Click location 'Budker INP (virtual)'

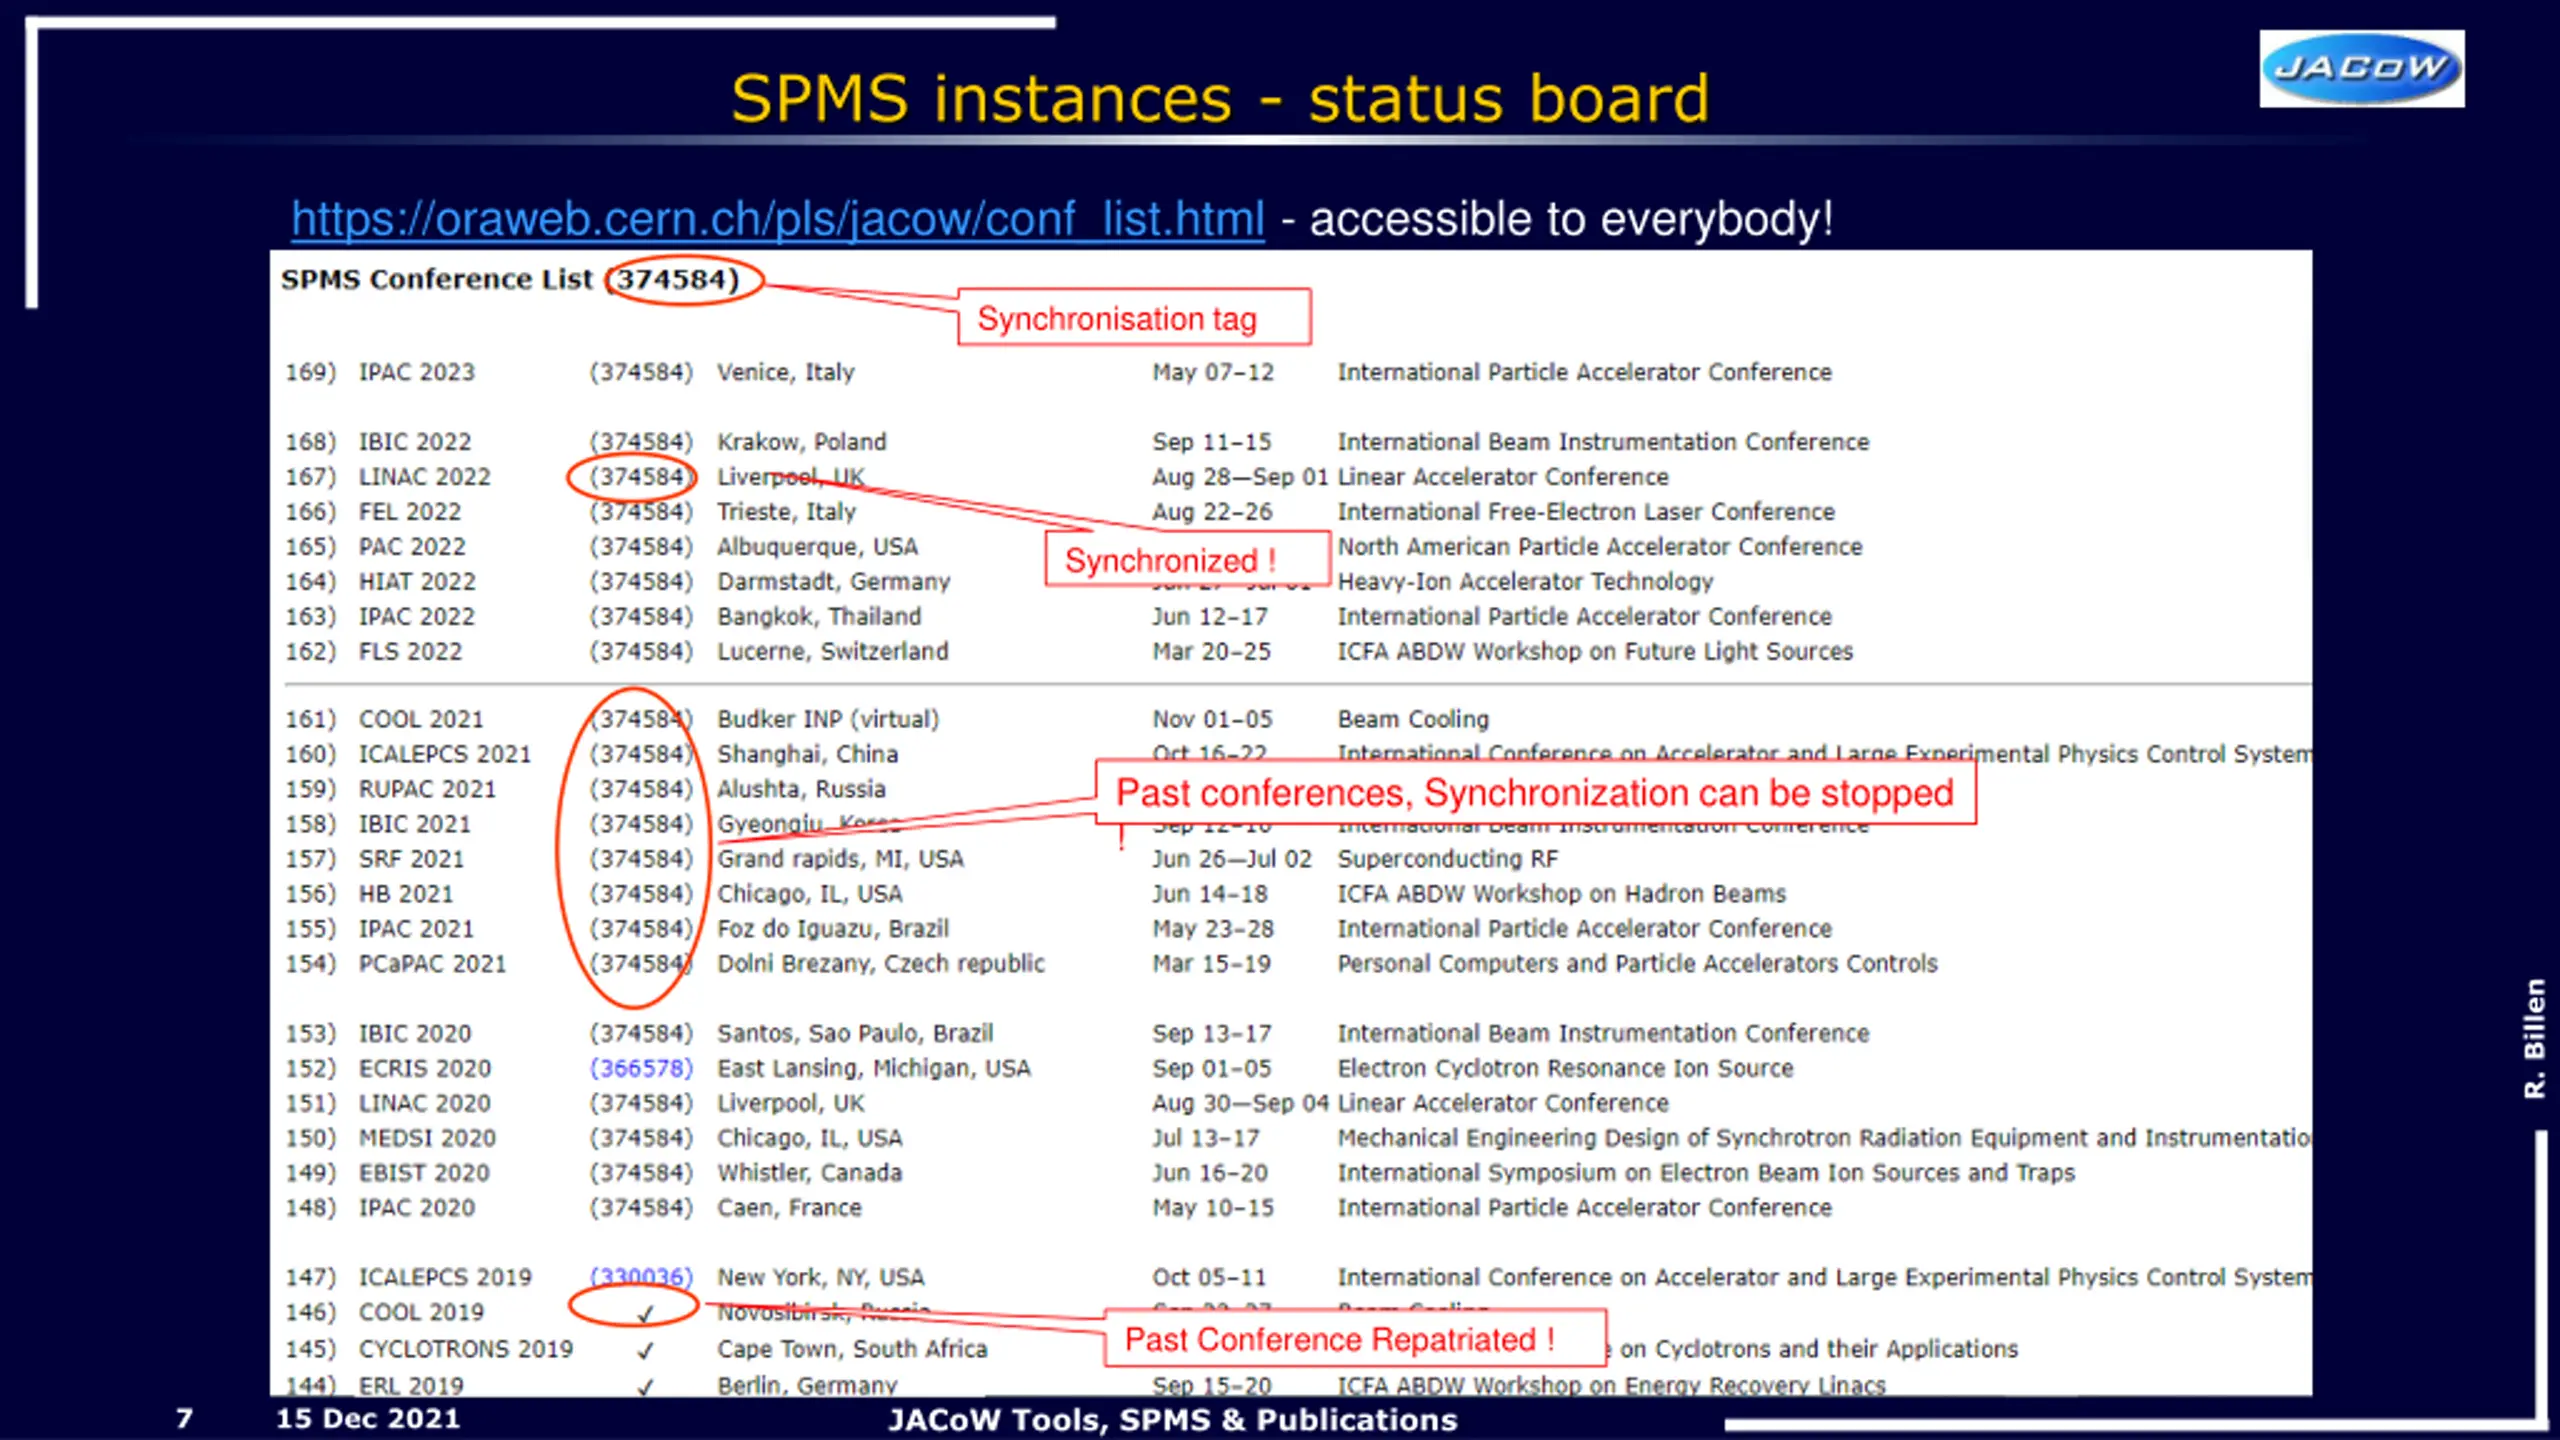[828, 719]
